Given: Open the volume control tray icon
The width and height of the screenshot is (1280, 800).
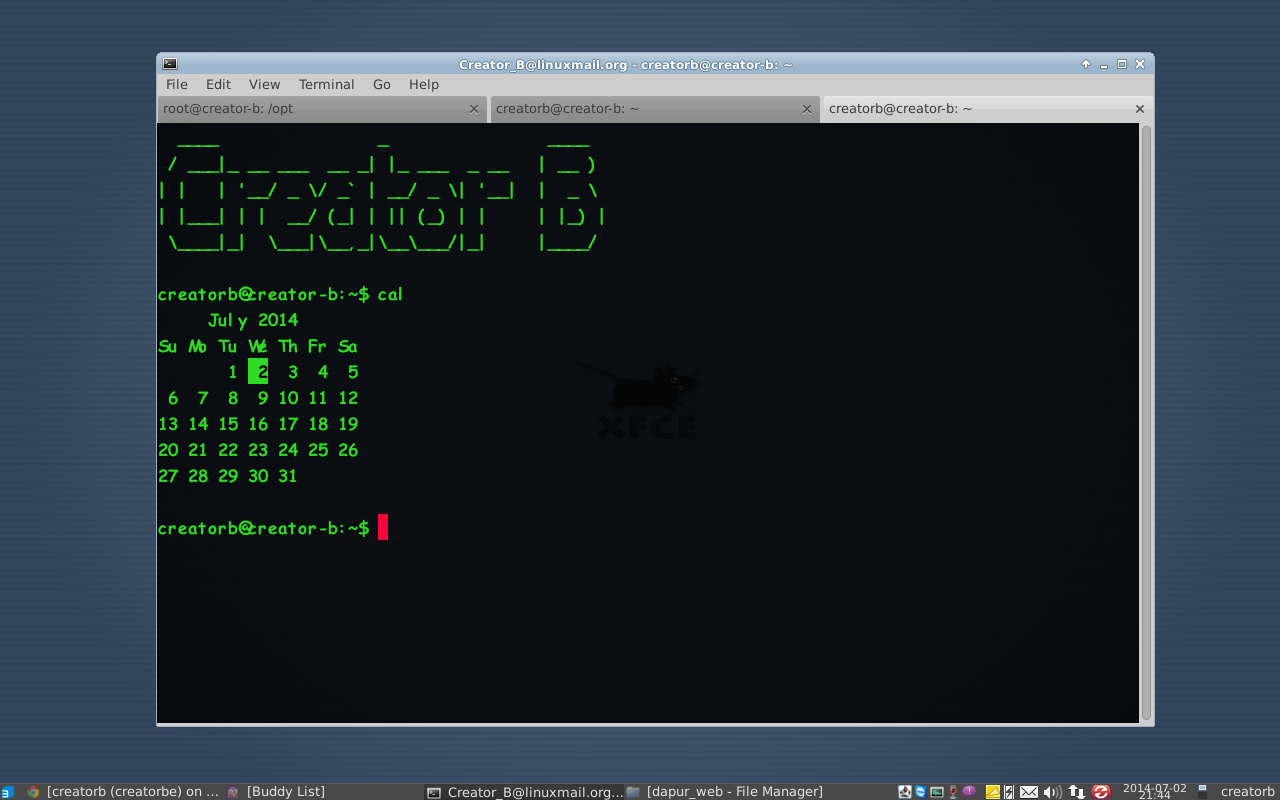Looking at the screenshot, I should click(1050, 791).
